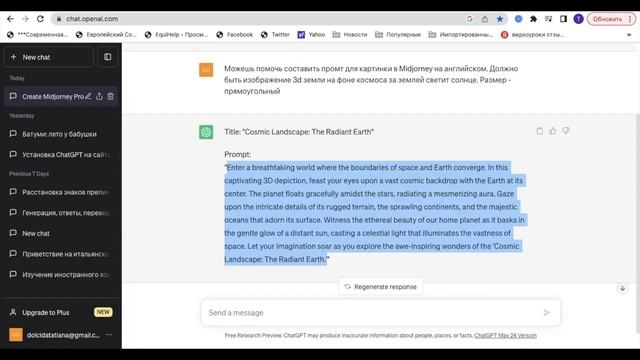Click the Previous 7 Days label
Screen dimensions: 640x360
pyautogui.click(x=29, y=173)
